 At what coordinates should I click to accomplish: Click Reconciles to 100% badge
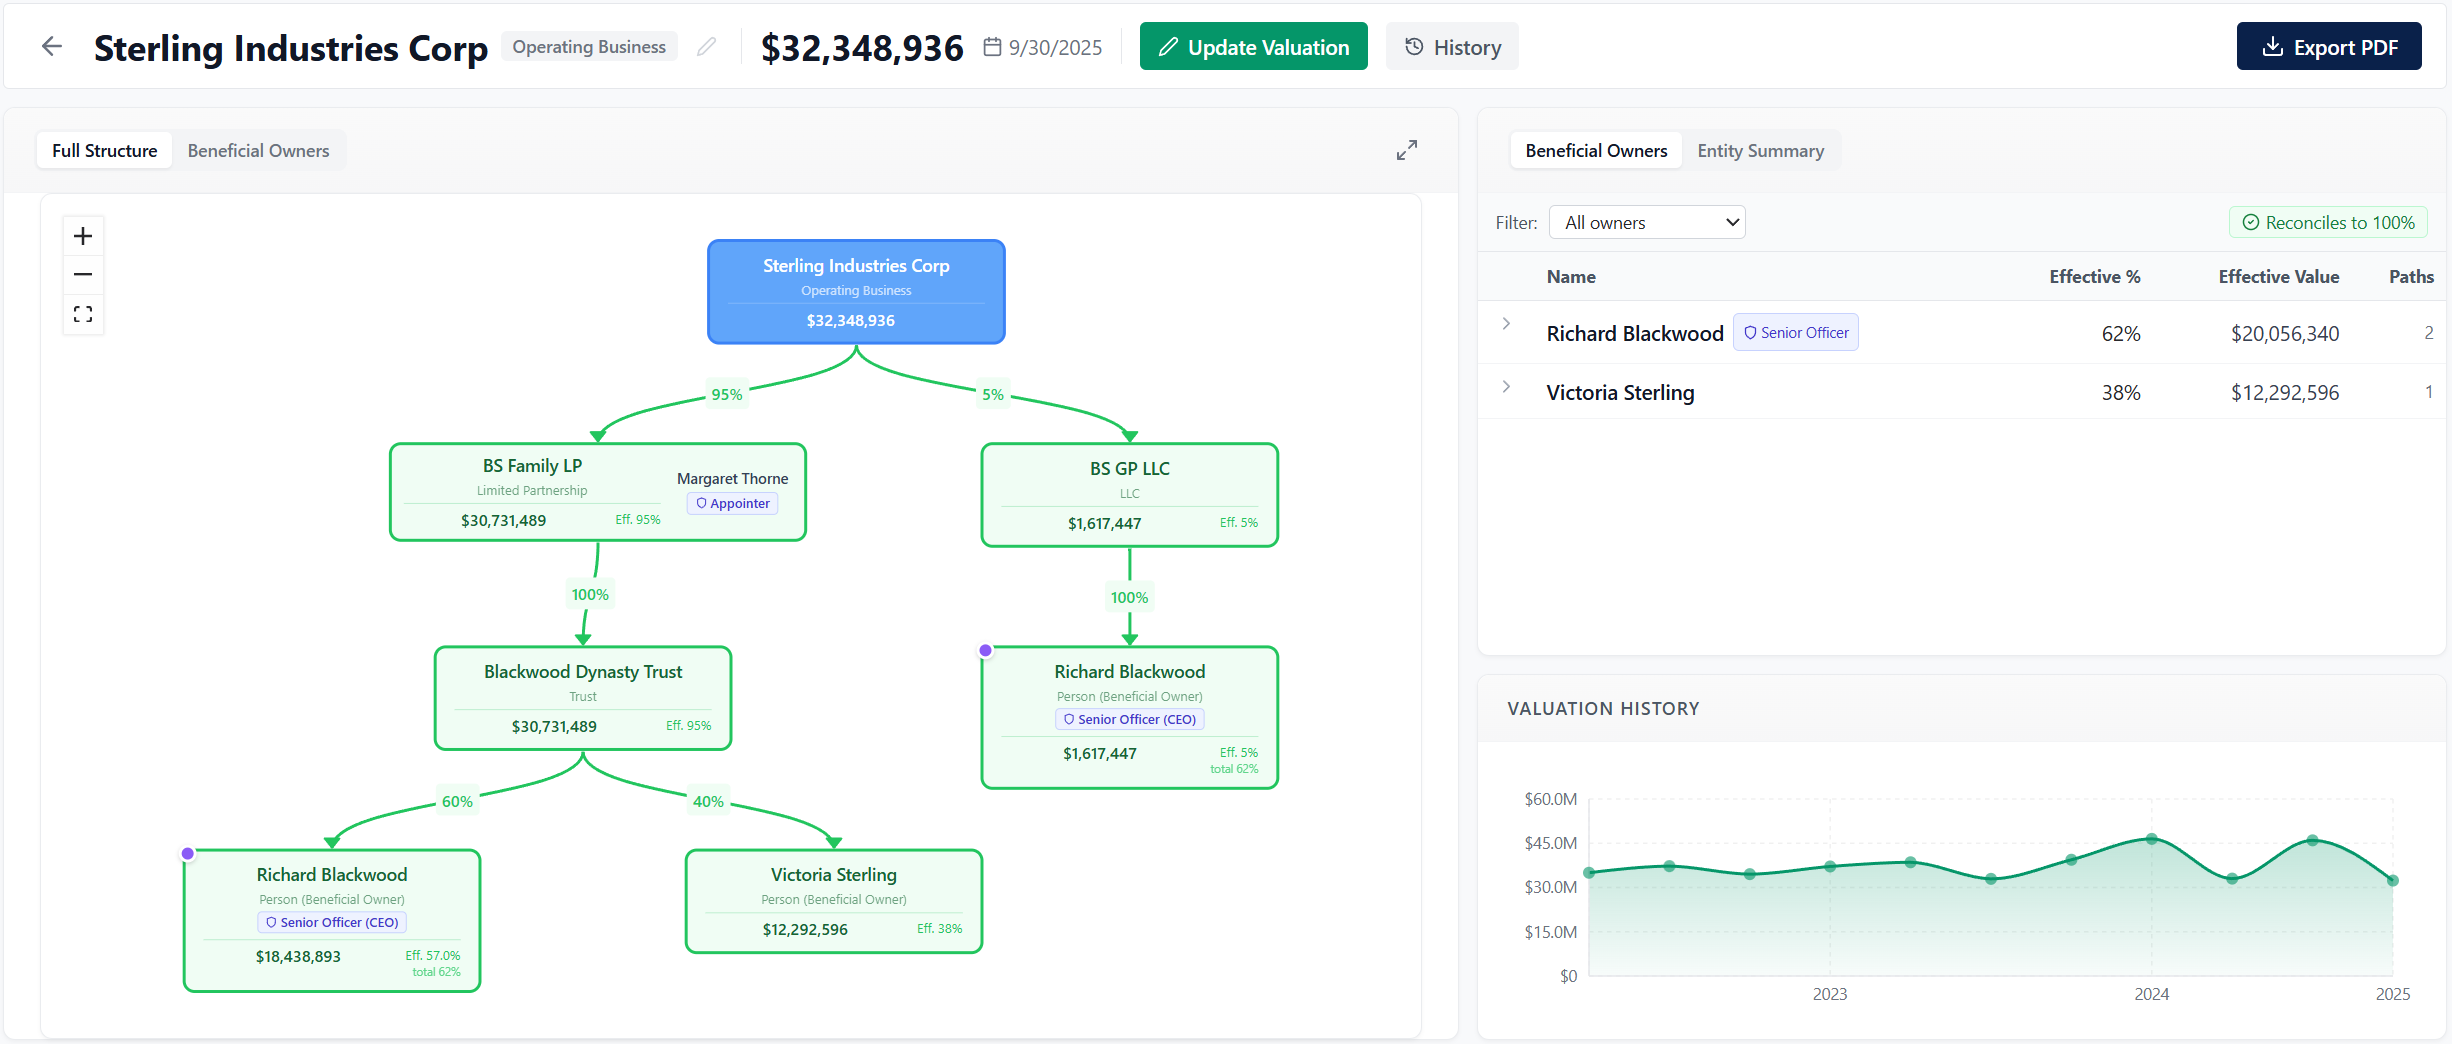[x=2328, y=222]
